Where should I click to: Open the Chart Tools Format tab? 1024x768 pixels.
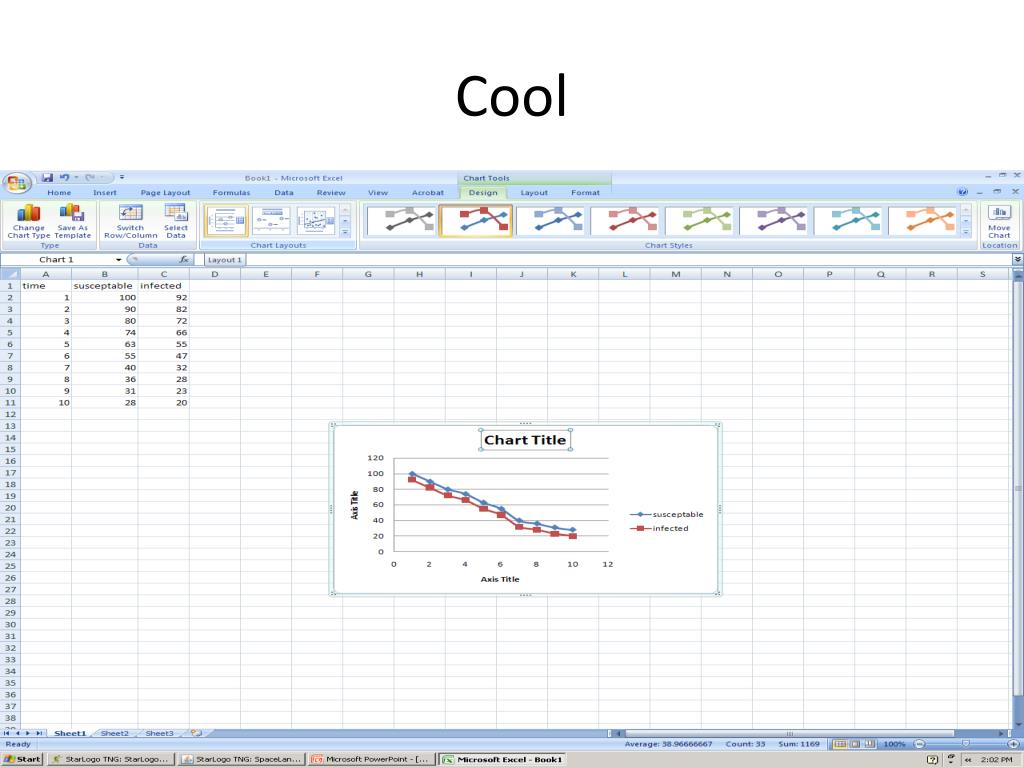pyautogui.click(x=585, y=193)
